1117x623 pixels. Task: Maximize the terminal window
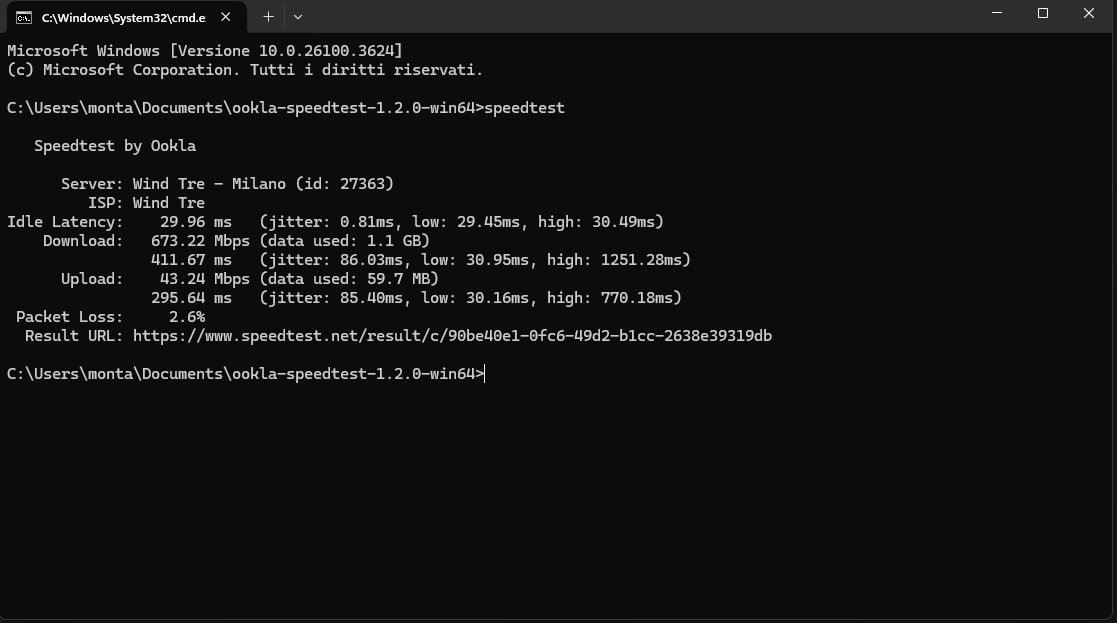[x=1042, y=14]
